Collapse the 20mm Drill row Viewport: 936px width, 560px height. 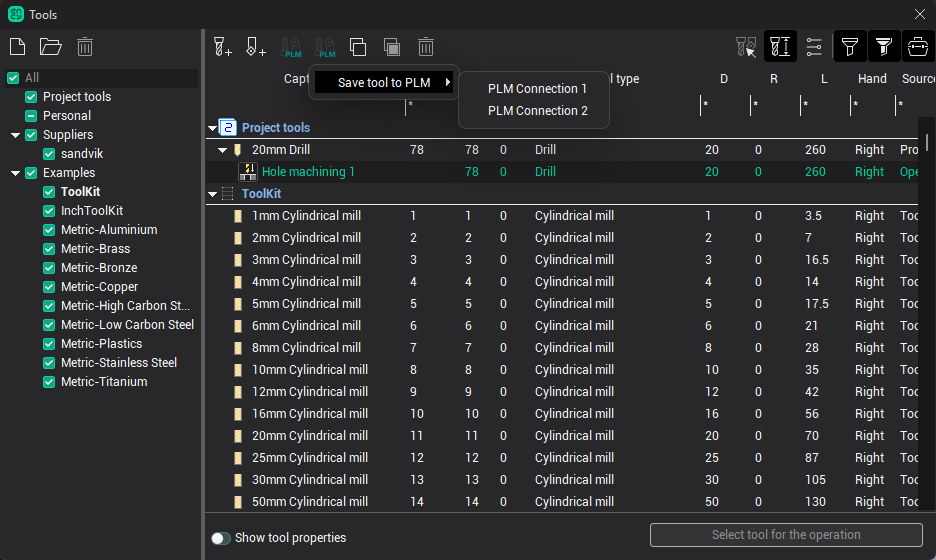[223, 150]
